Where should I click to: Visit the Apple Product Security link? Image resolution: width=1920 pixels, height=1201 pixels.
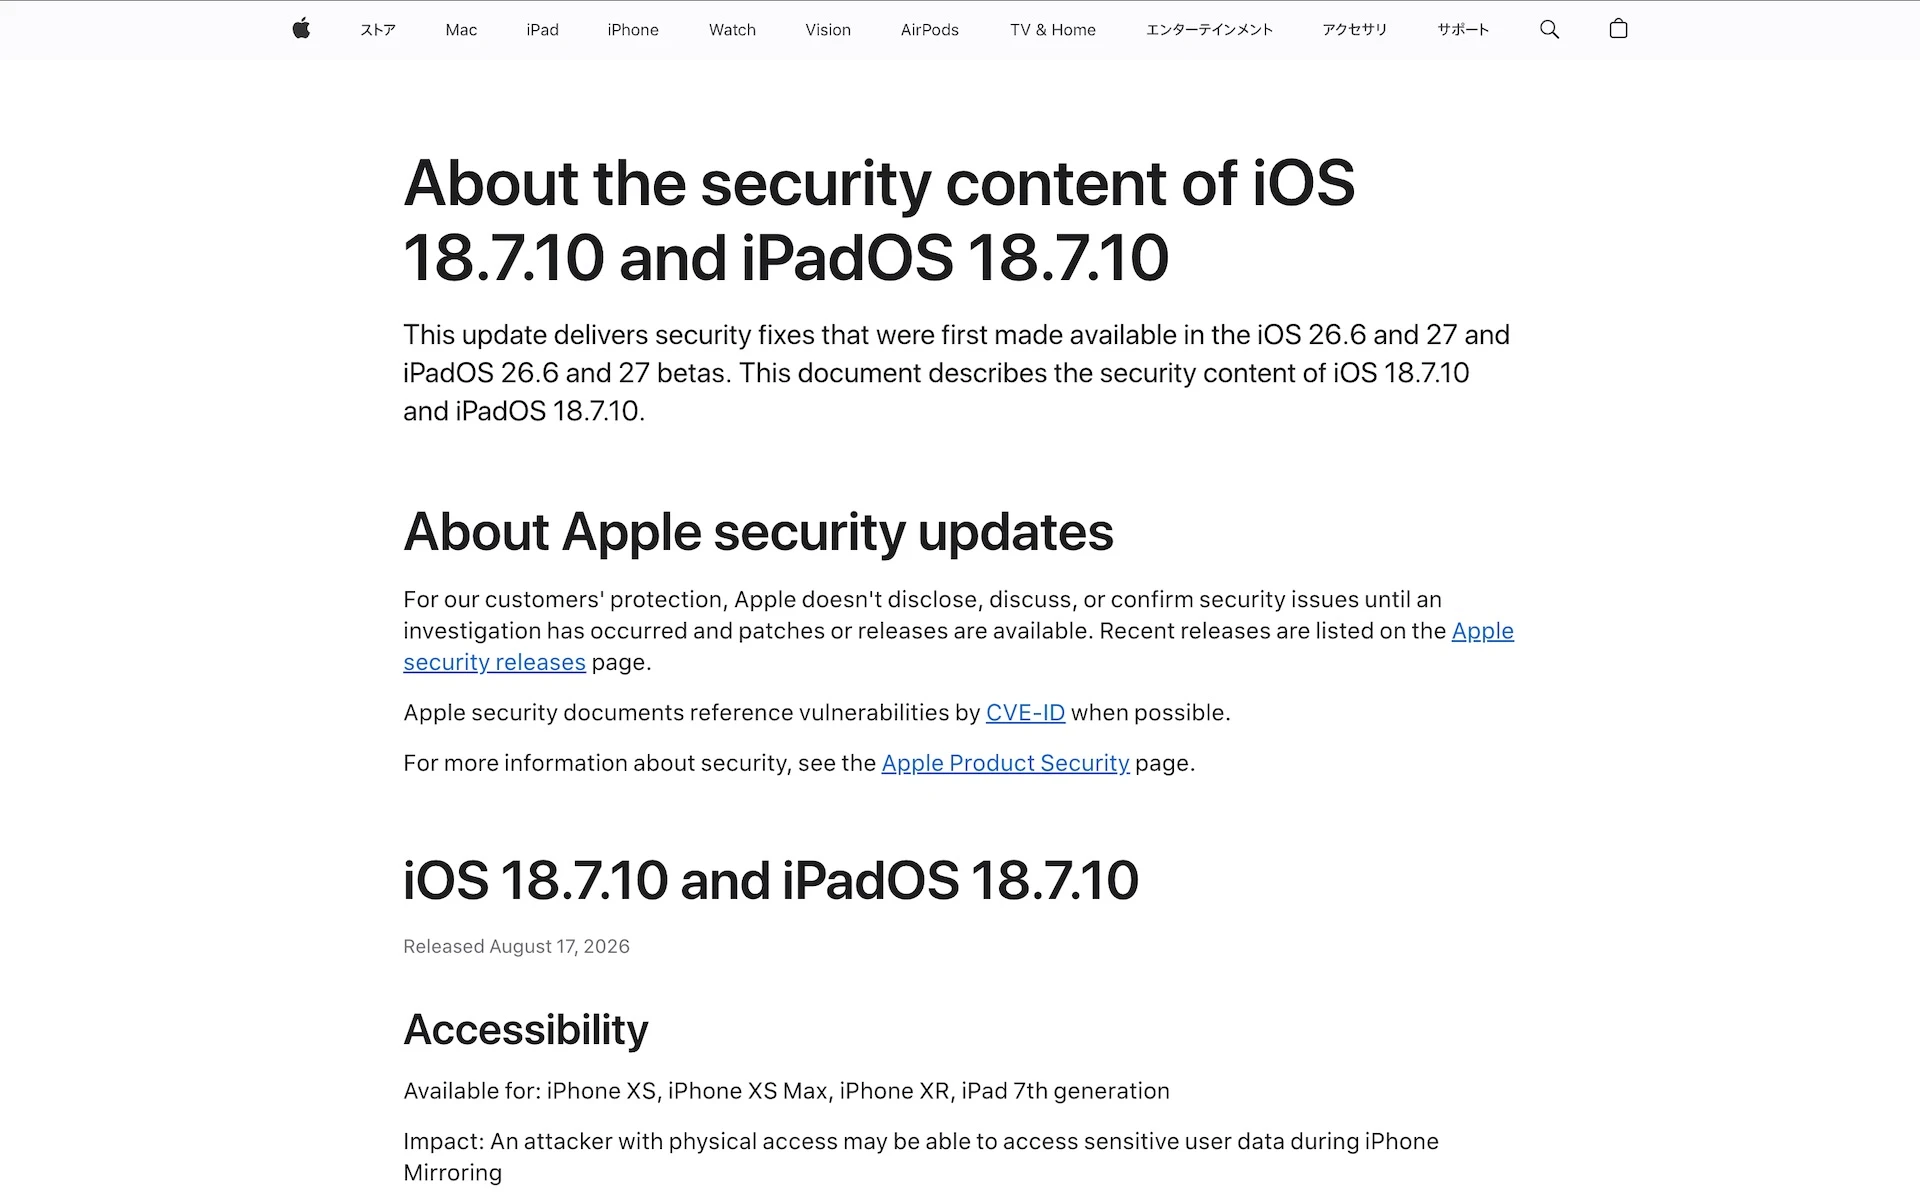1005,763
